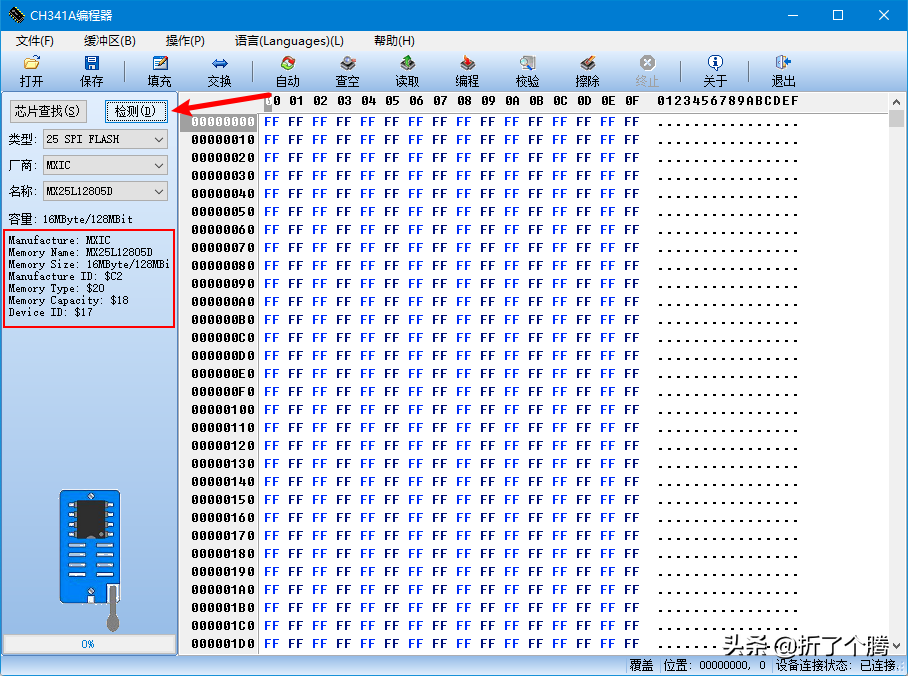Click the 自动 (Auto) toolbar icon
The height and width of the screenshot is (676, 908).
[x=288, y=63]
